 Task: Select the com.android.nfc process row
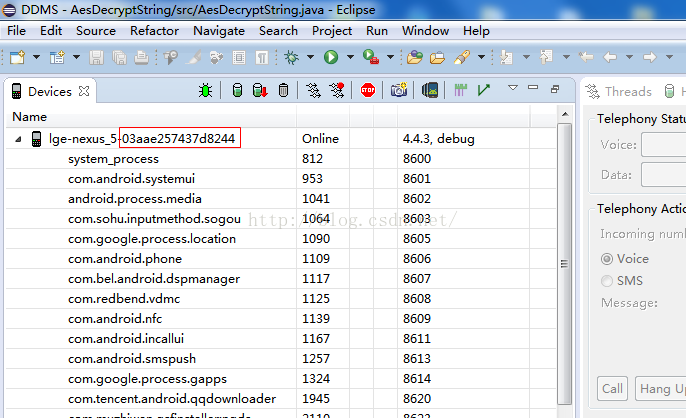pyautogui.click(x=281, y=319)
